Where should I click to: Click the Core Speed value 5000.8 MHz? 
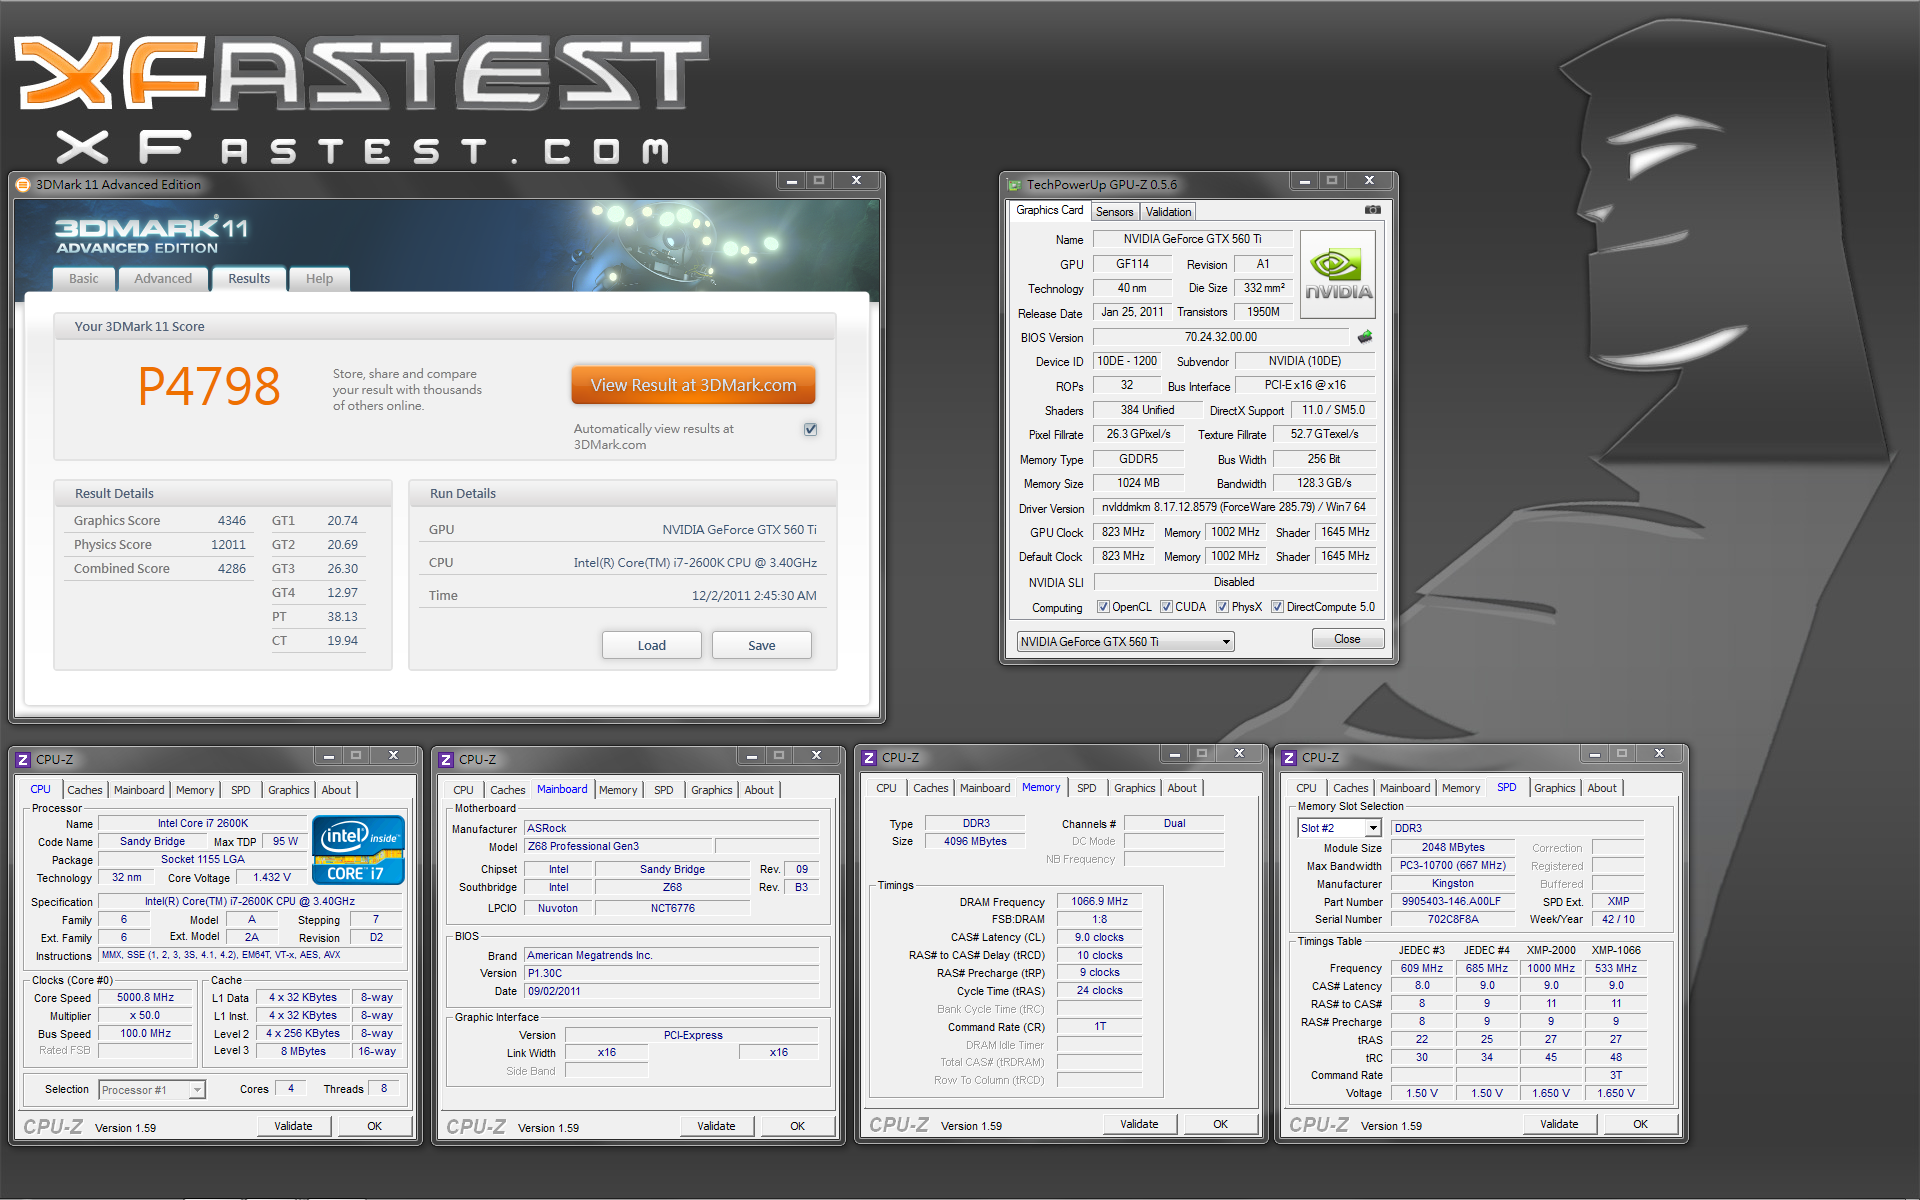point(145,998)
